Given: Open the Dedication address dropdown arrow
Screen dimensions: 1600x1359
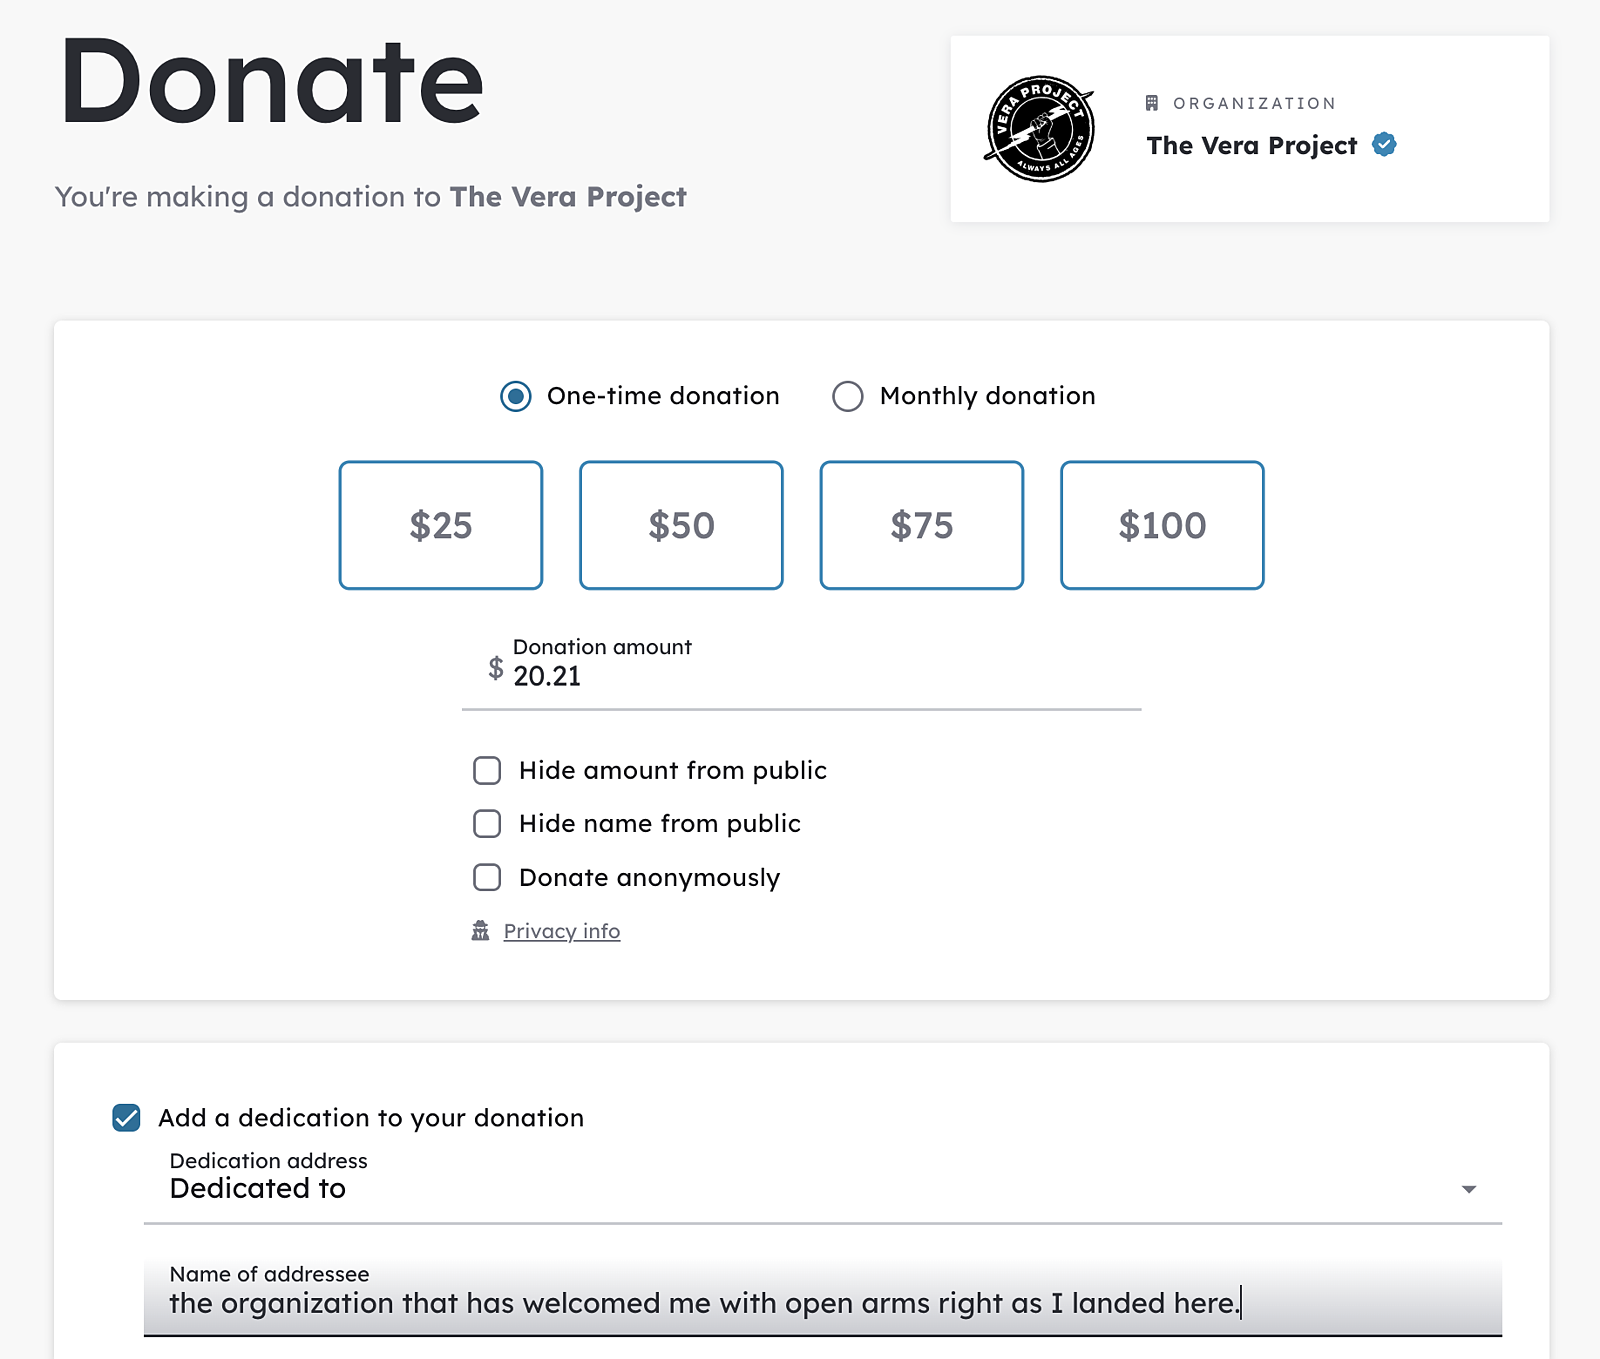Looking at the screenshot, I should (1469, 1189).
